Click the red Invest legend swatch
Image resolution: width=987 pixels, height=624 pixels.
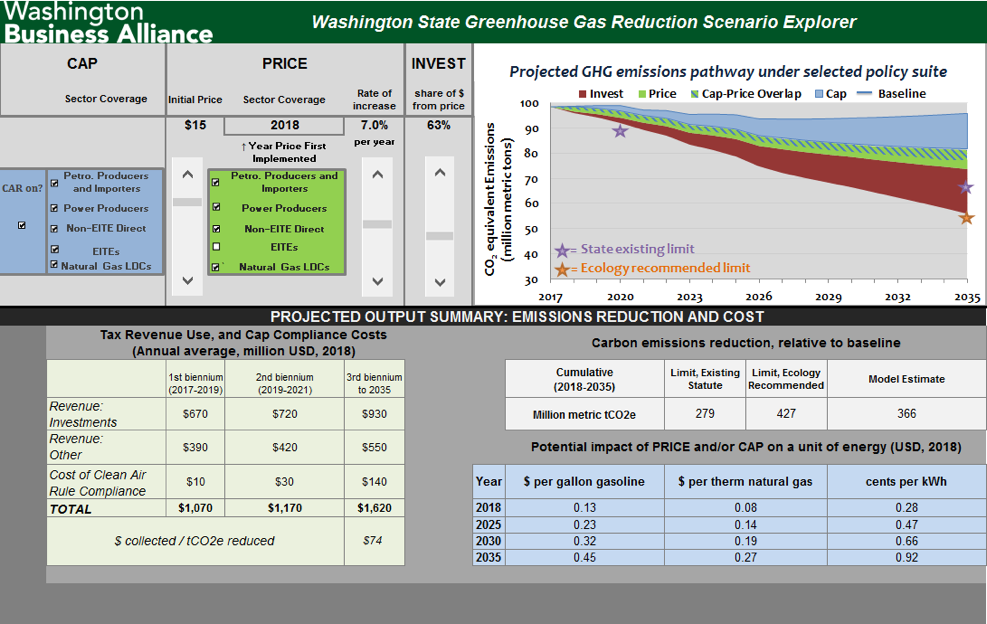tap(583, 94)
